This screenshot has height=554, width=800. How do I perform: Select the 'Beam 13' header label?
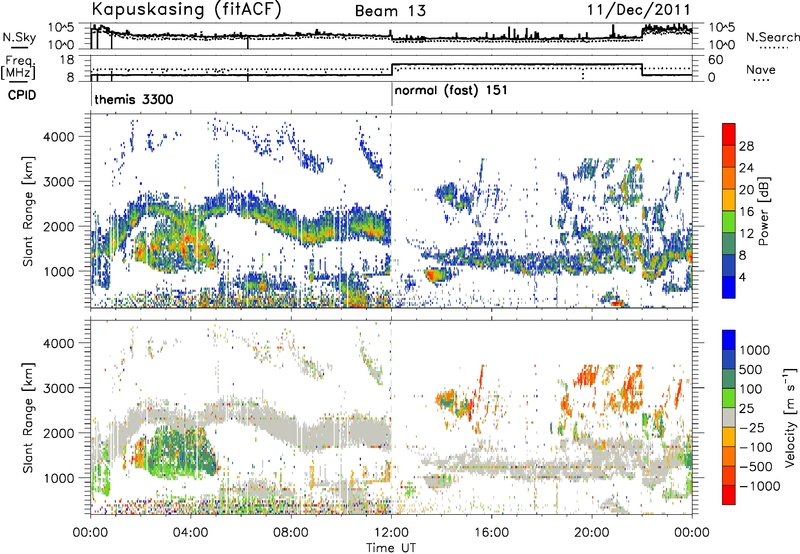coord(390,11)
